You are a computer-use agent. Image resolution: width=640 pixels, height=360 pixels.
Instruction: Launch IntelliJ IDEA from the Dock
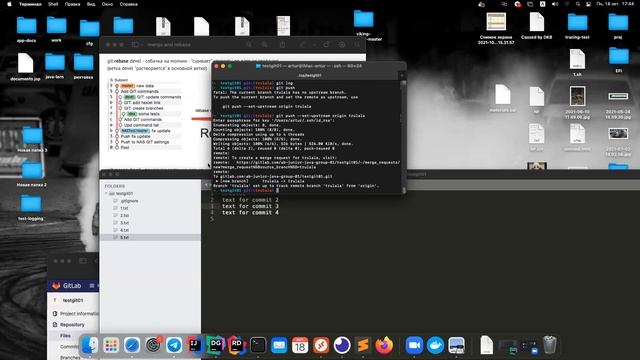pyautogui.click(x=195, y=345)
